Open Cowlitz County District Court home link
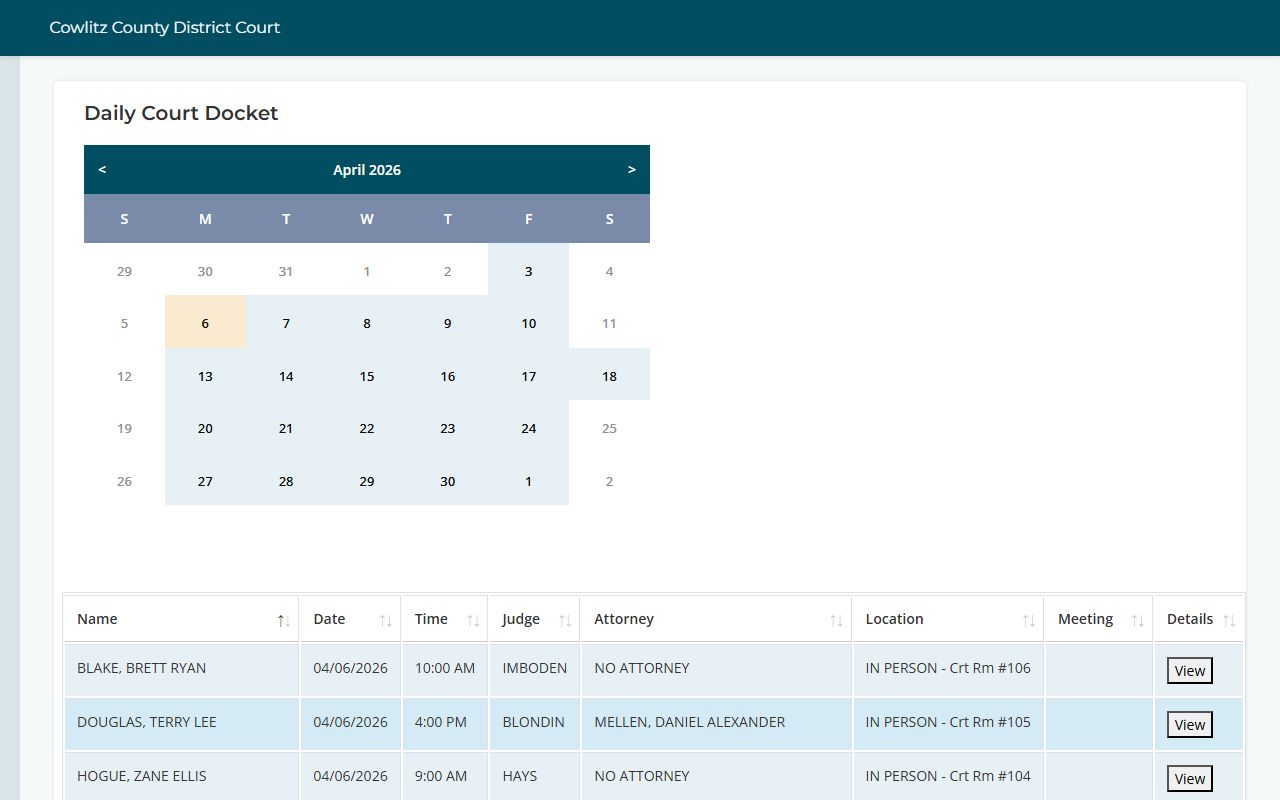 point(165,28)
